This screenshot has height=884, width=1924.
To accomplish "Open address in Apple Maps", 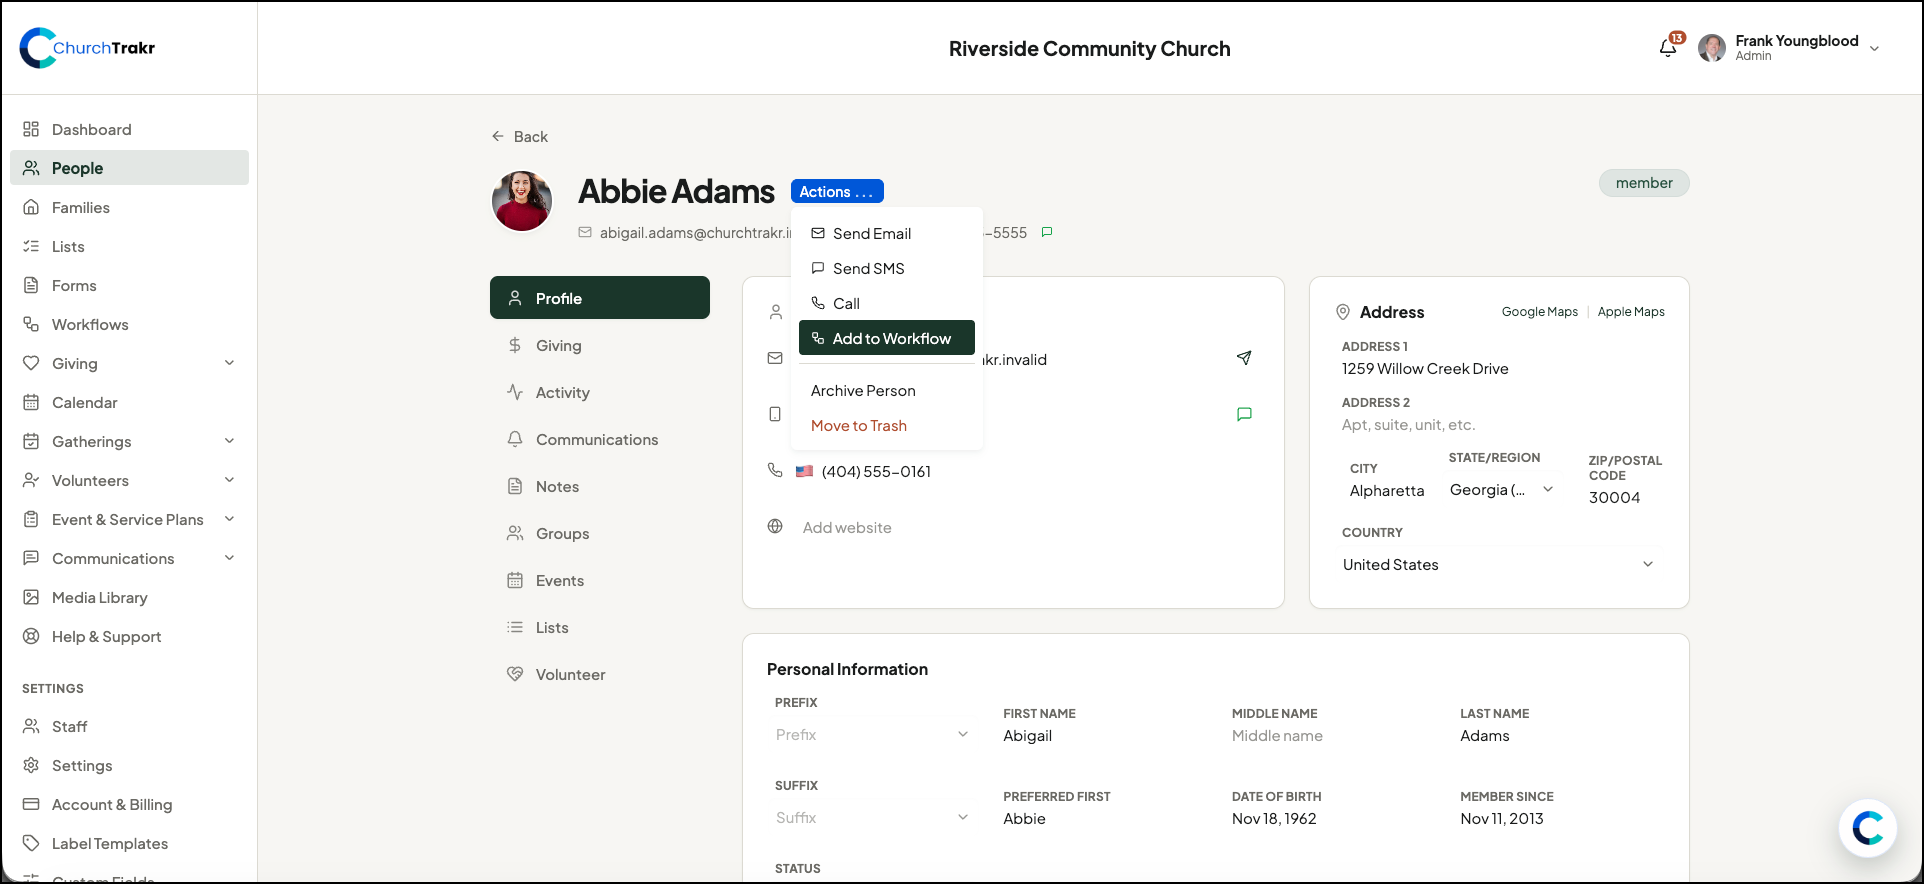I will coord(1631,312).
